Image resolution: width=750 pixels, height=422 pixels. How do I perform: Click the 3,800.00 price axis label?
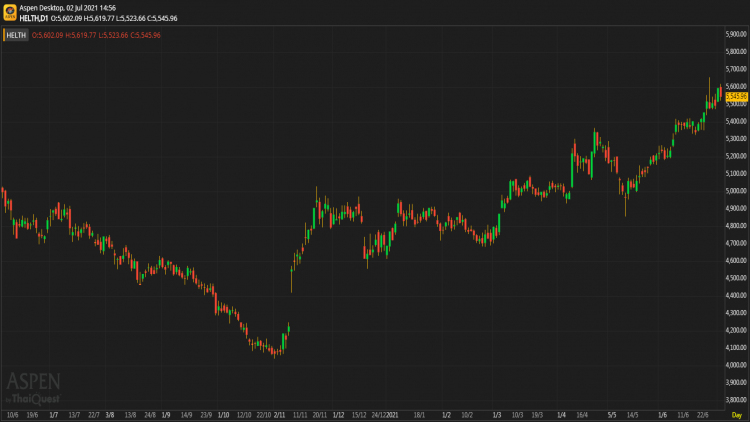pos(736,400)
